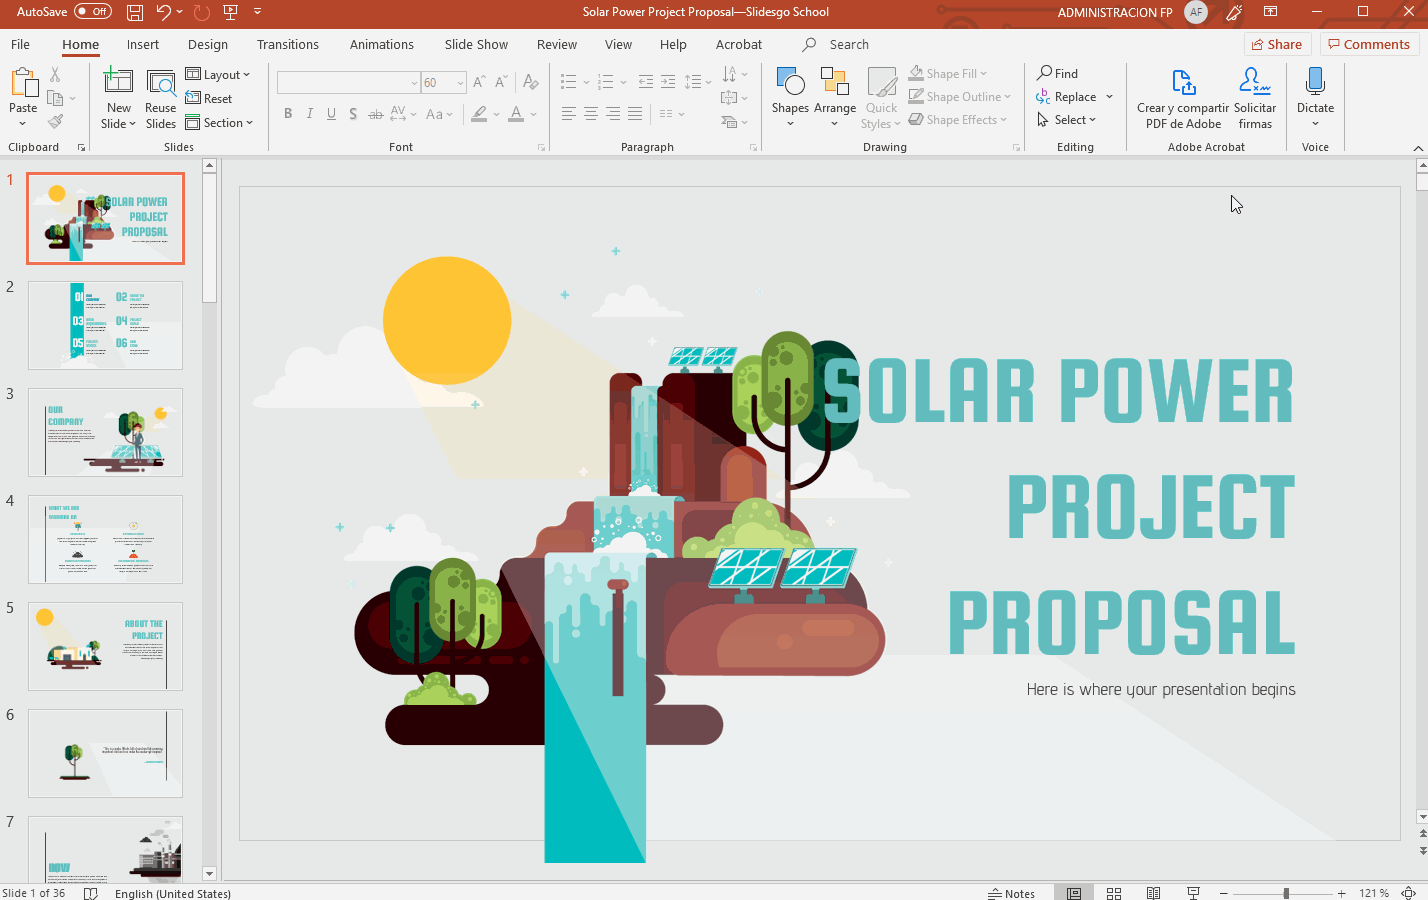
Task: Open the Comments pane button
Action: coord(1368,45)
